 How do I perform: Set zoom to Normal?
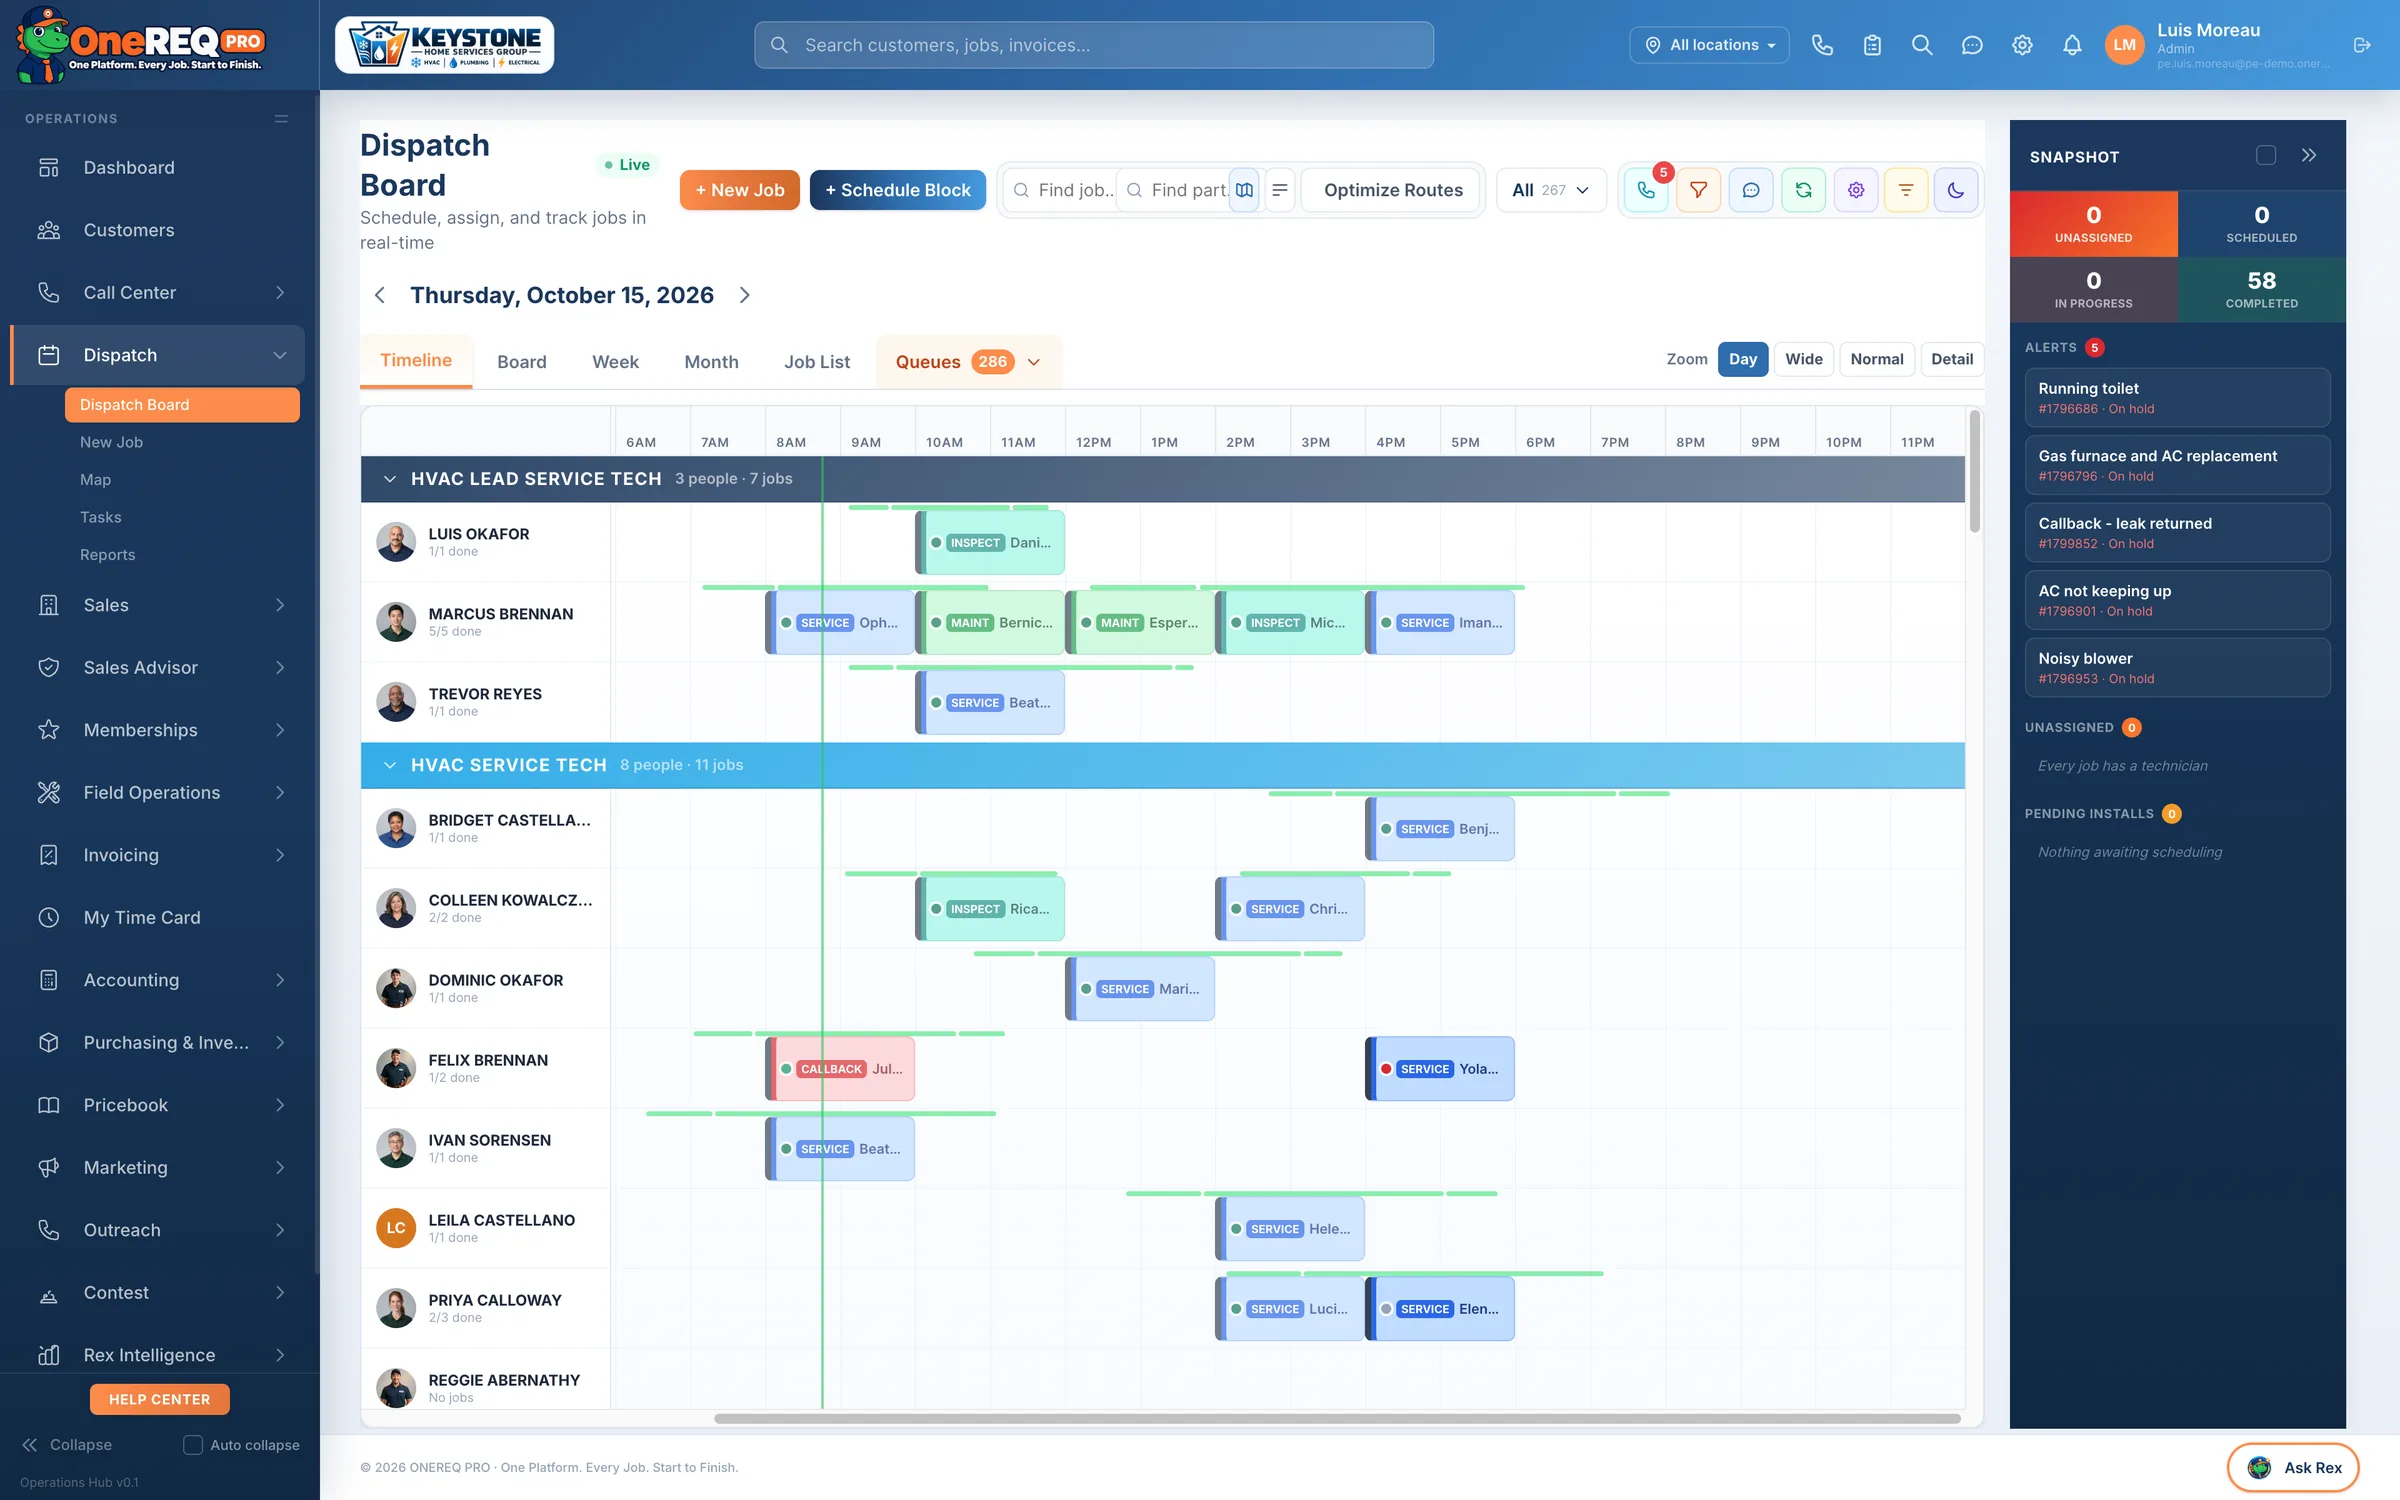[1877, 359]
